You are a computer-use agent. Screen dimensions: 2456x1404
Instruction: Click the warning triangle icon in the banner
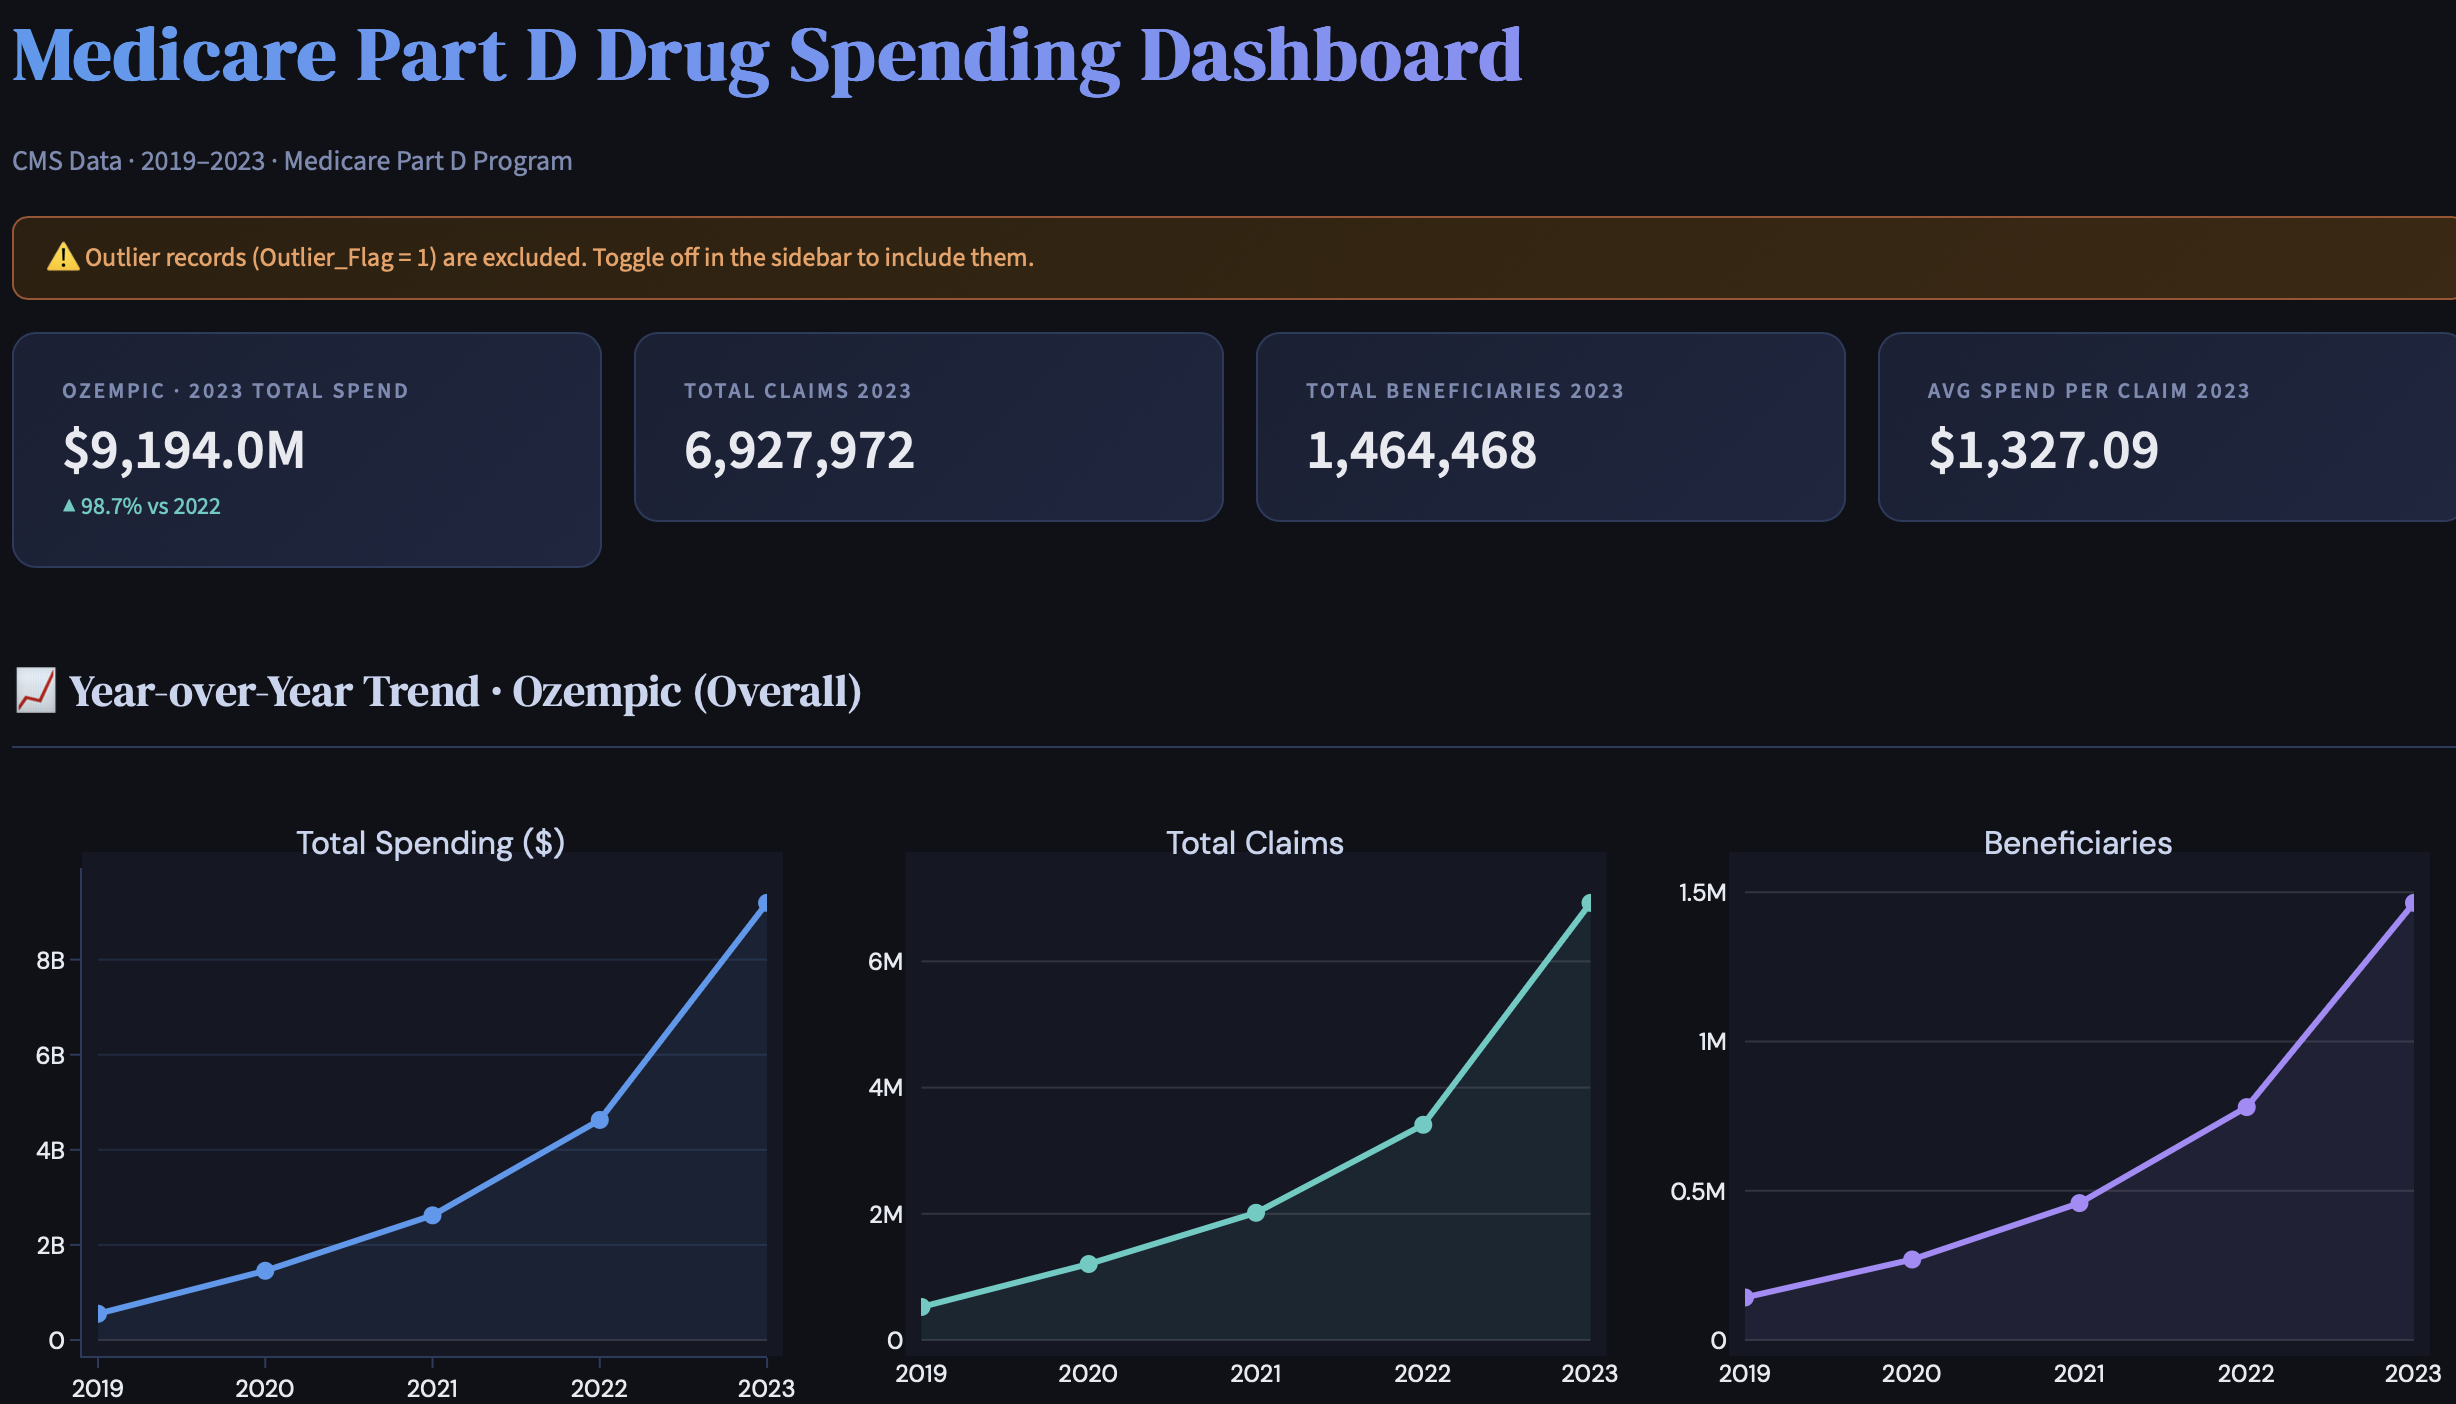pyautogui.click(x=62, y=256)
